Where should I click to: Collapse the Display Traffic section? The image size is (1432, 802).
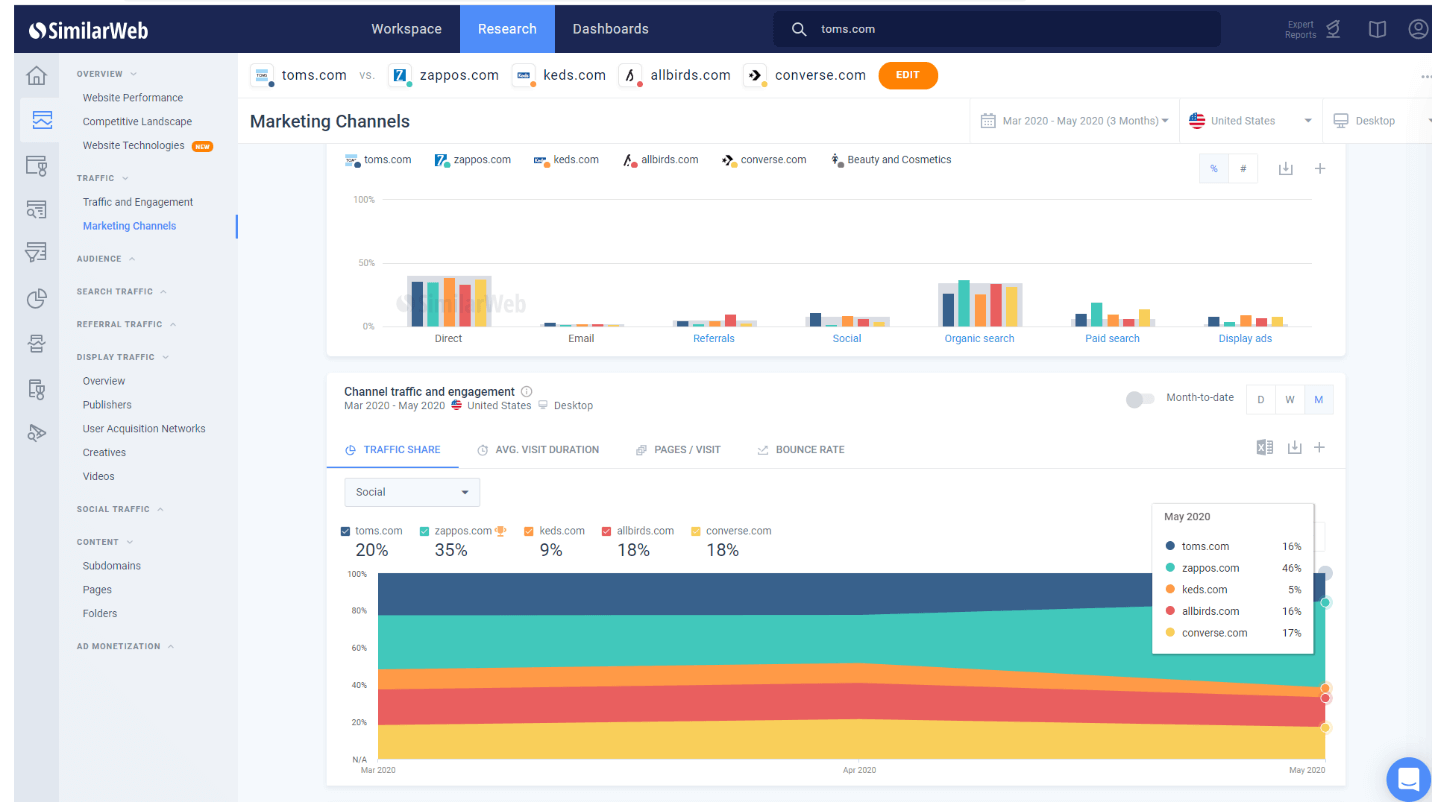tap(123, 357)
